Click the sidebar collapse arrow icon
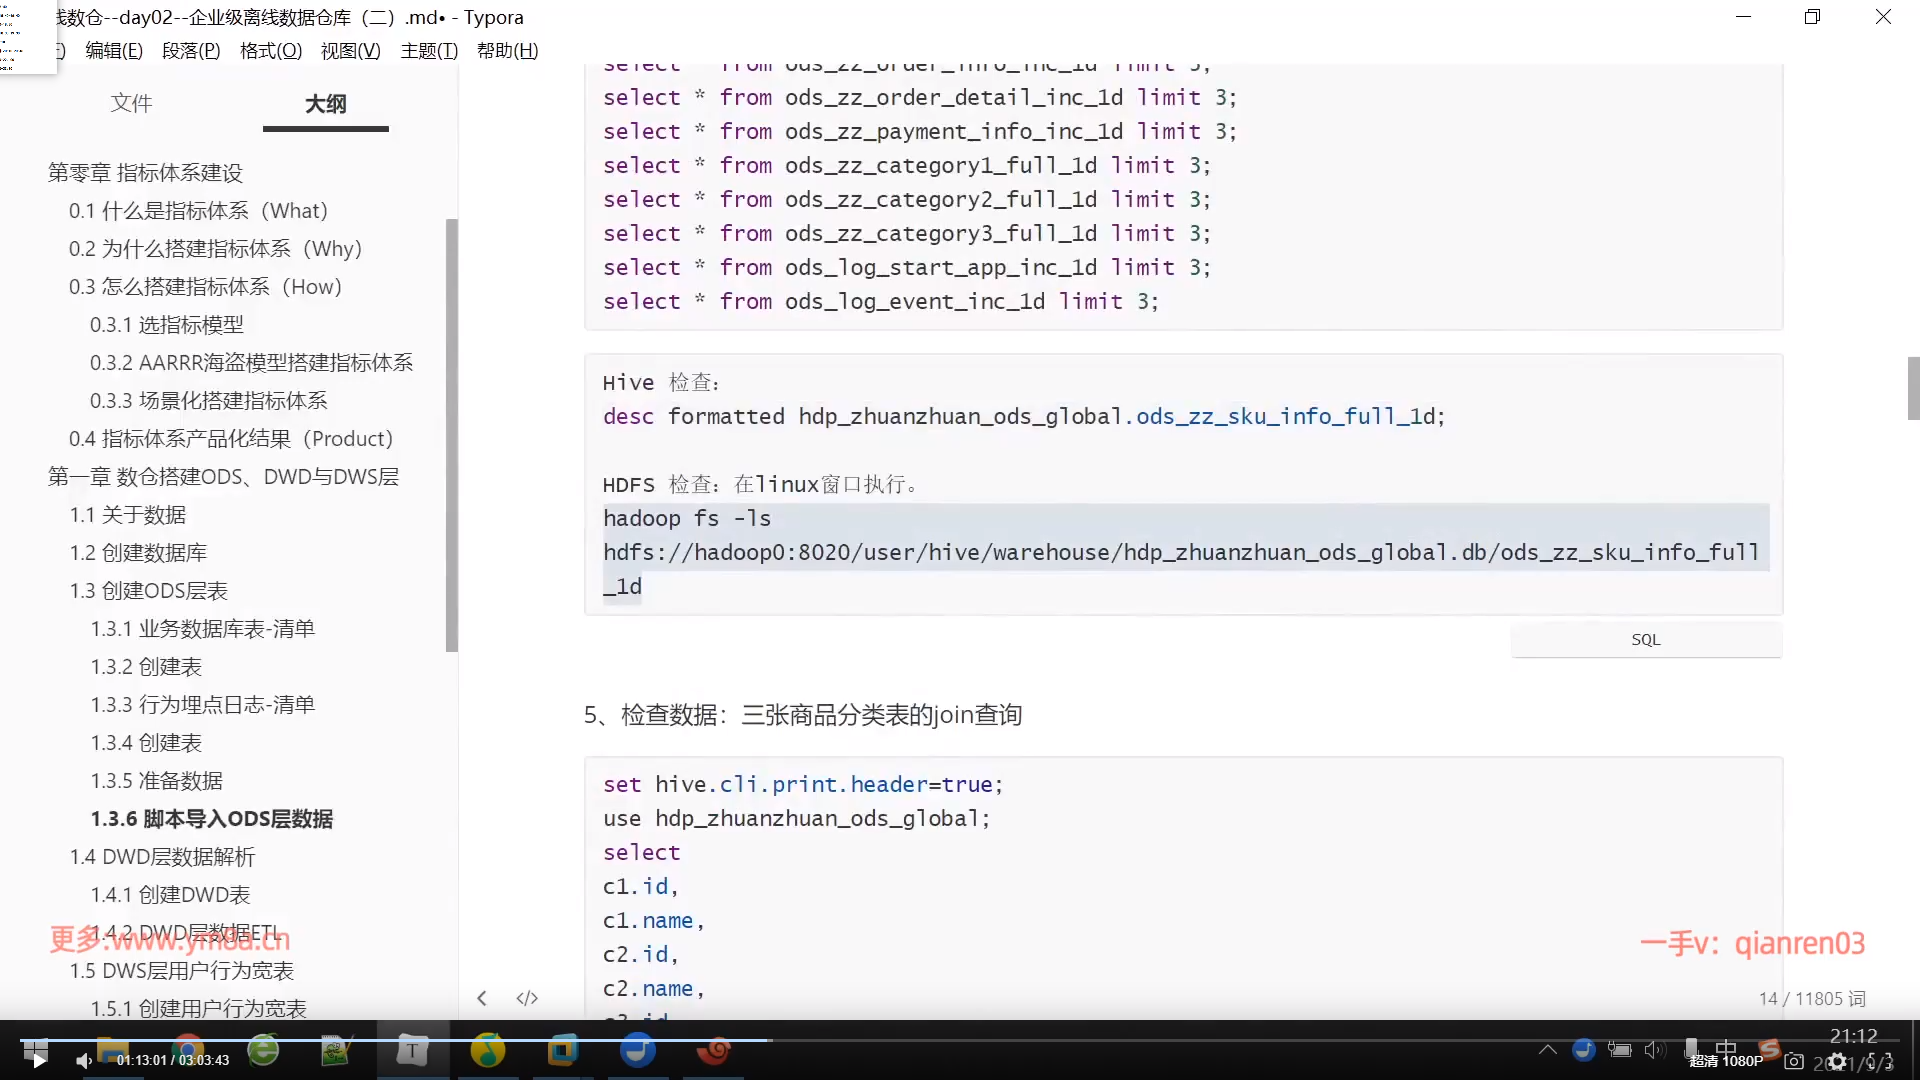Image resolution: width=1920 pixels, height=1080 pixels. (x=482, y=998)
